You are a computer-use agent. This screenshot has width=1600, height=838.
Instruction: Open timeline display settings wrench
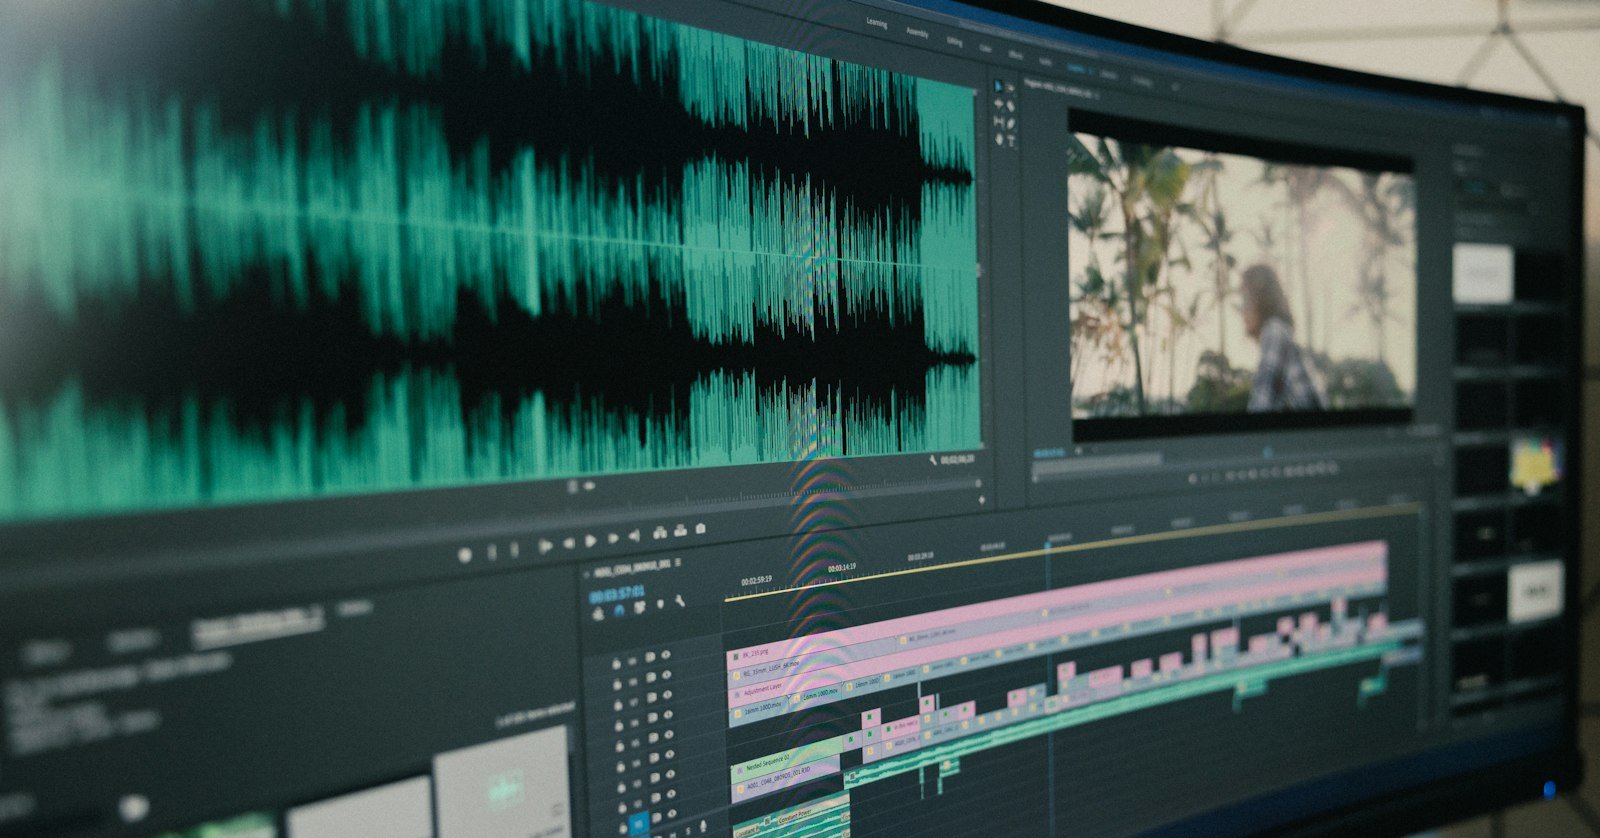click(x=680, y=601)
